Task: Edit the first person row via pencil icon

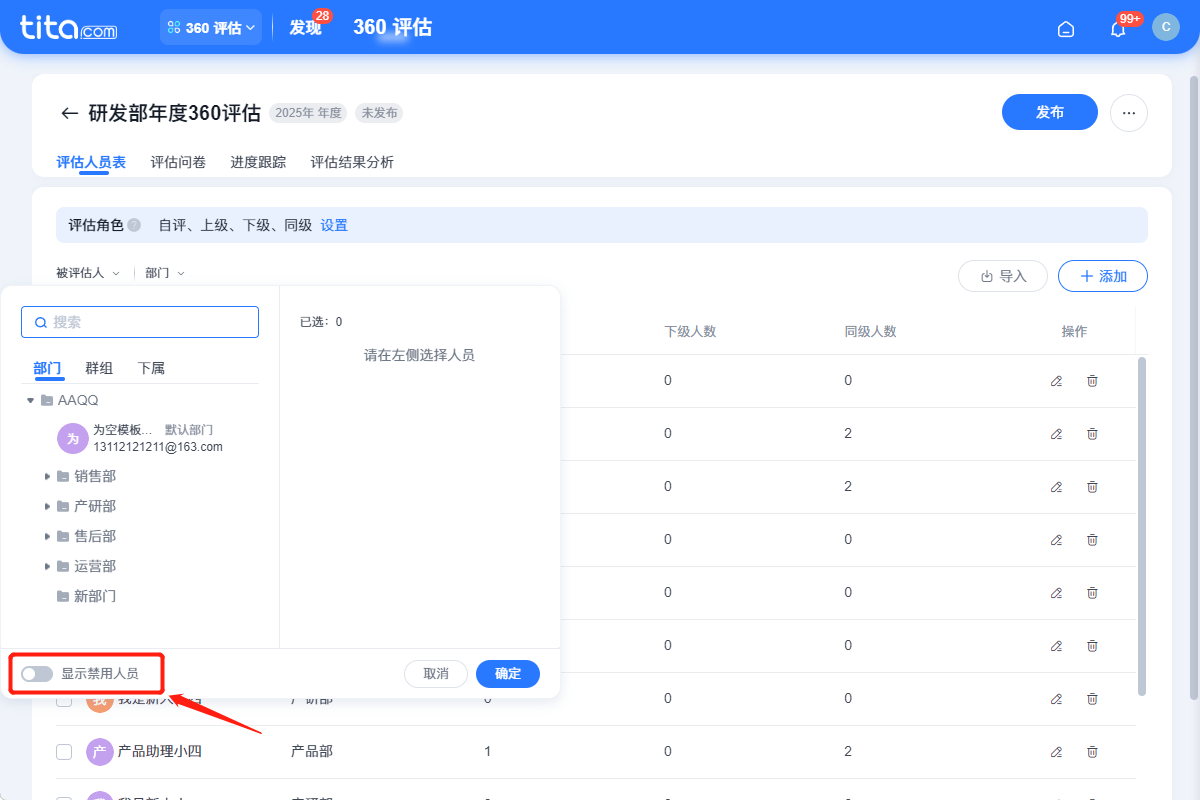Action: point(1056,381)
